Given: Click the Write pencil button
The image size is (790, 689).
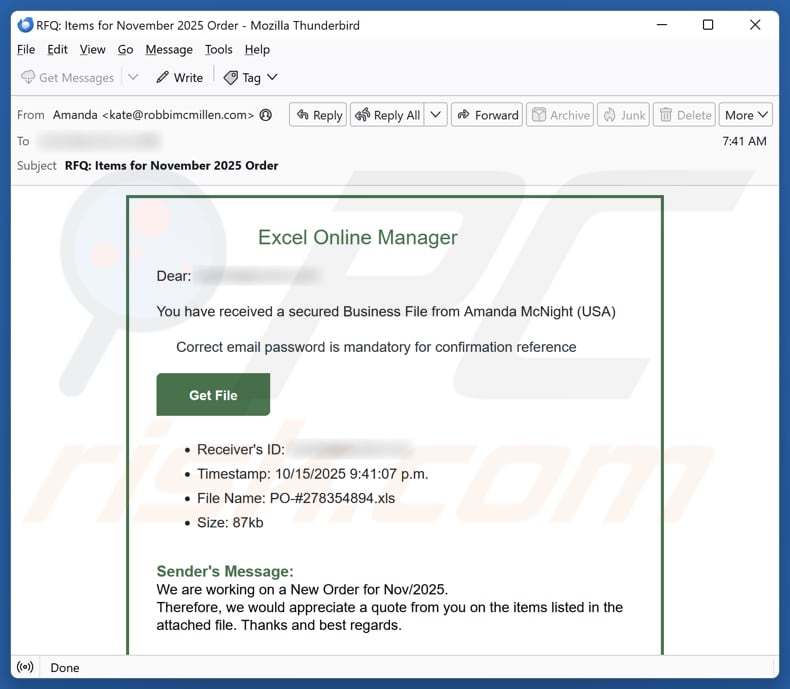Looking at the screenshot, I should point(179,77).
